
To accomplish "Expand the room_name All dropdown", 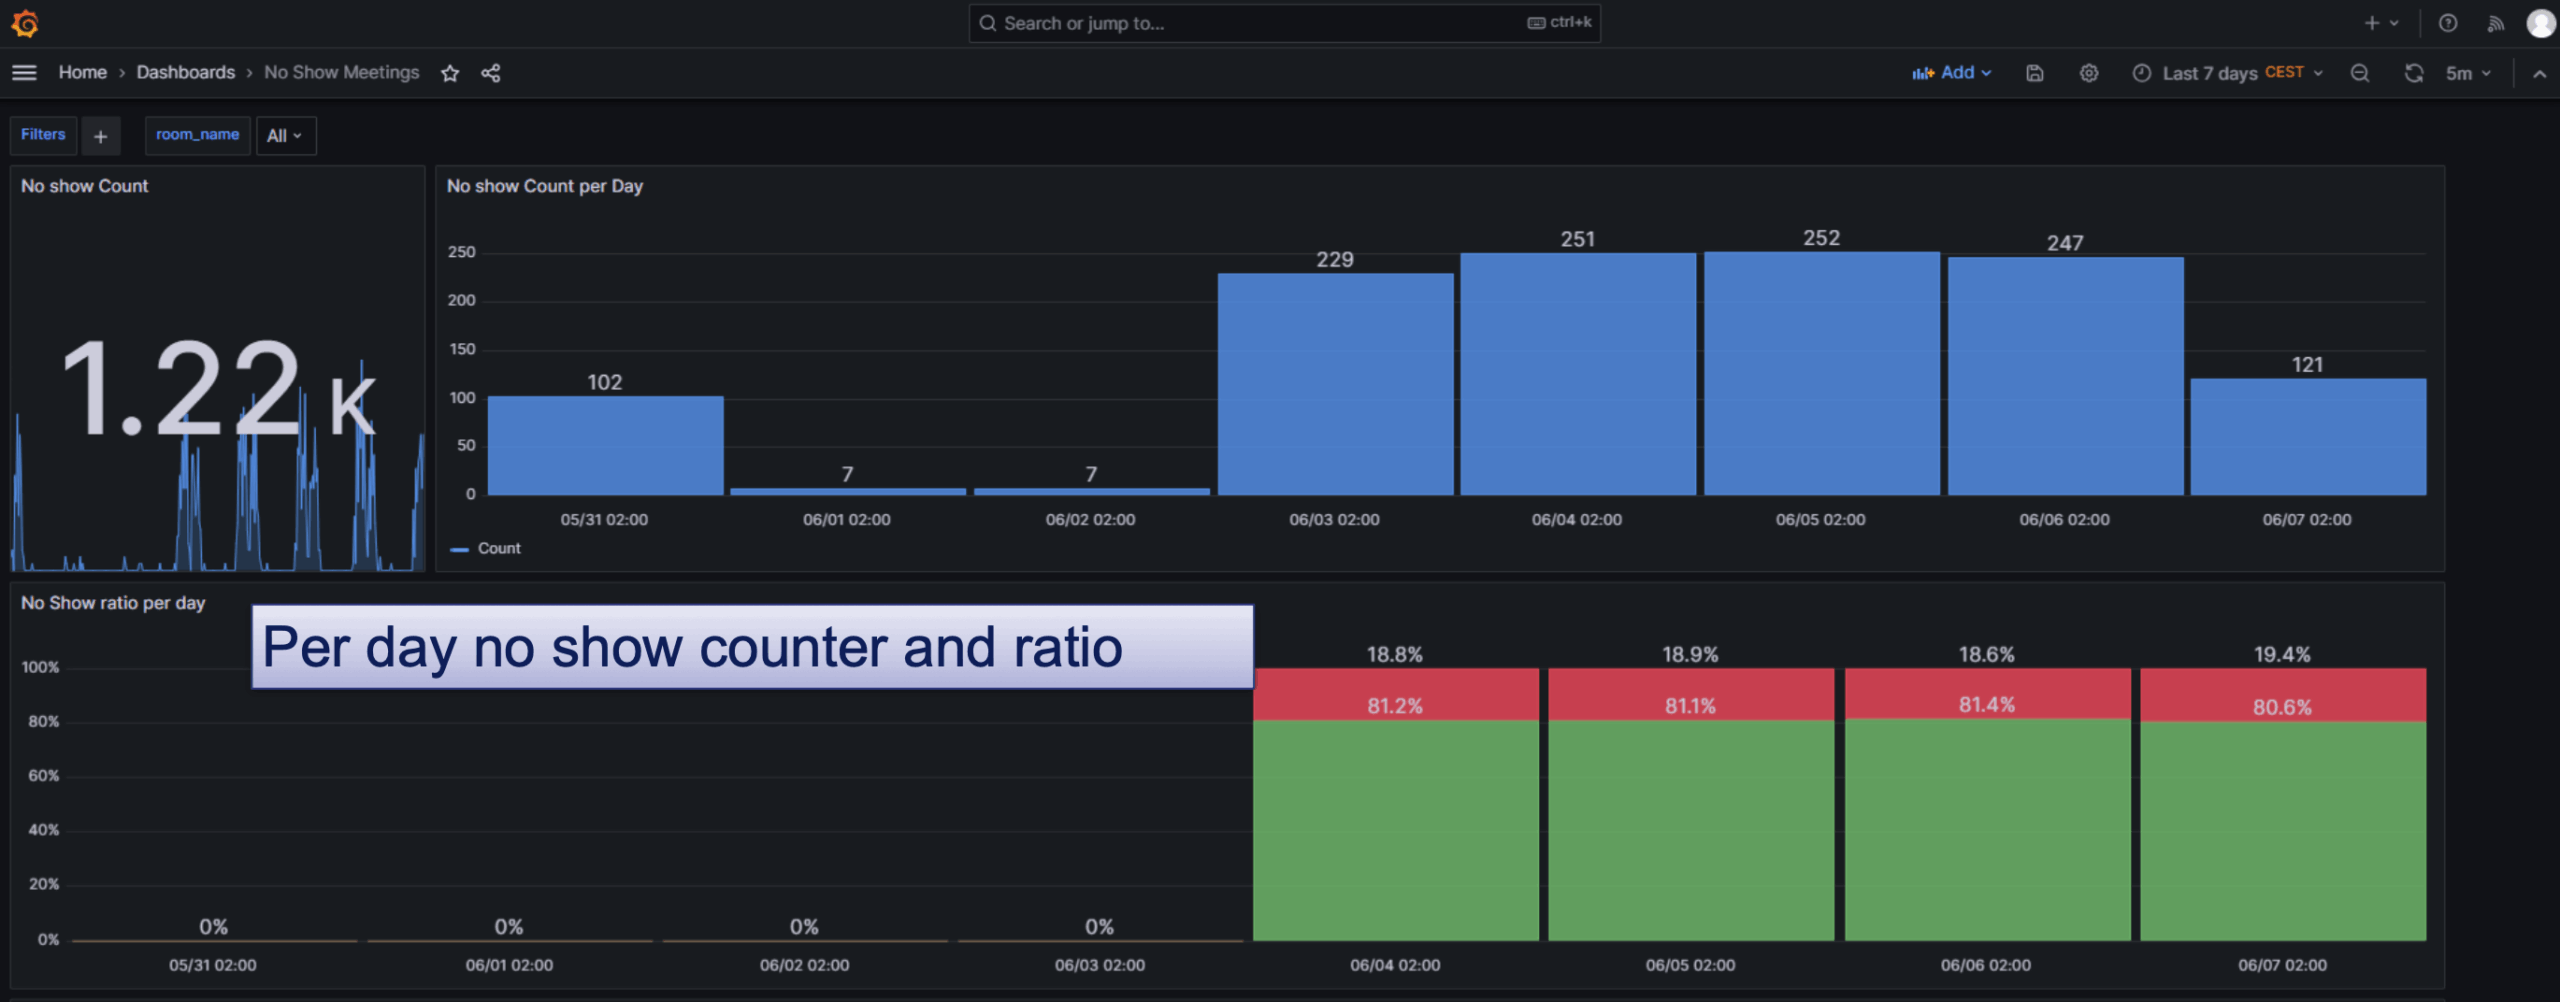I will (x=285, y=136).
